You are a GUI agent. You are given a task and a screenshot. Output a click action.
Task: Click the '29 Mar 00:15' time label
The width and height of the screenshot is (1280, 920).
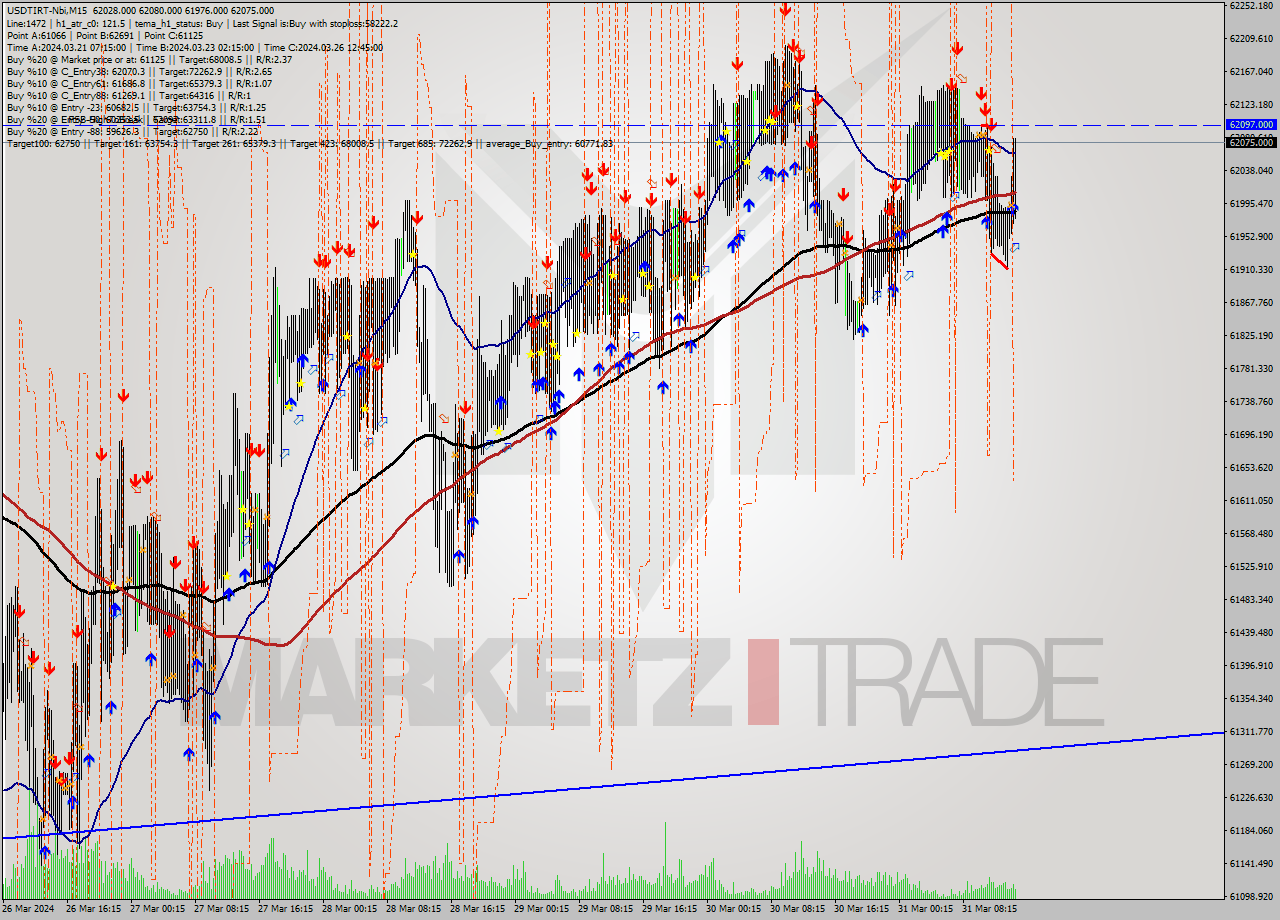(541, 909)
